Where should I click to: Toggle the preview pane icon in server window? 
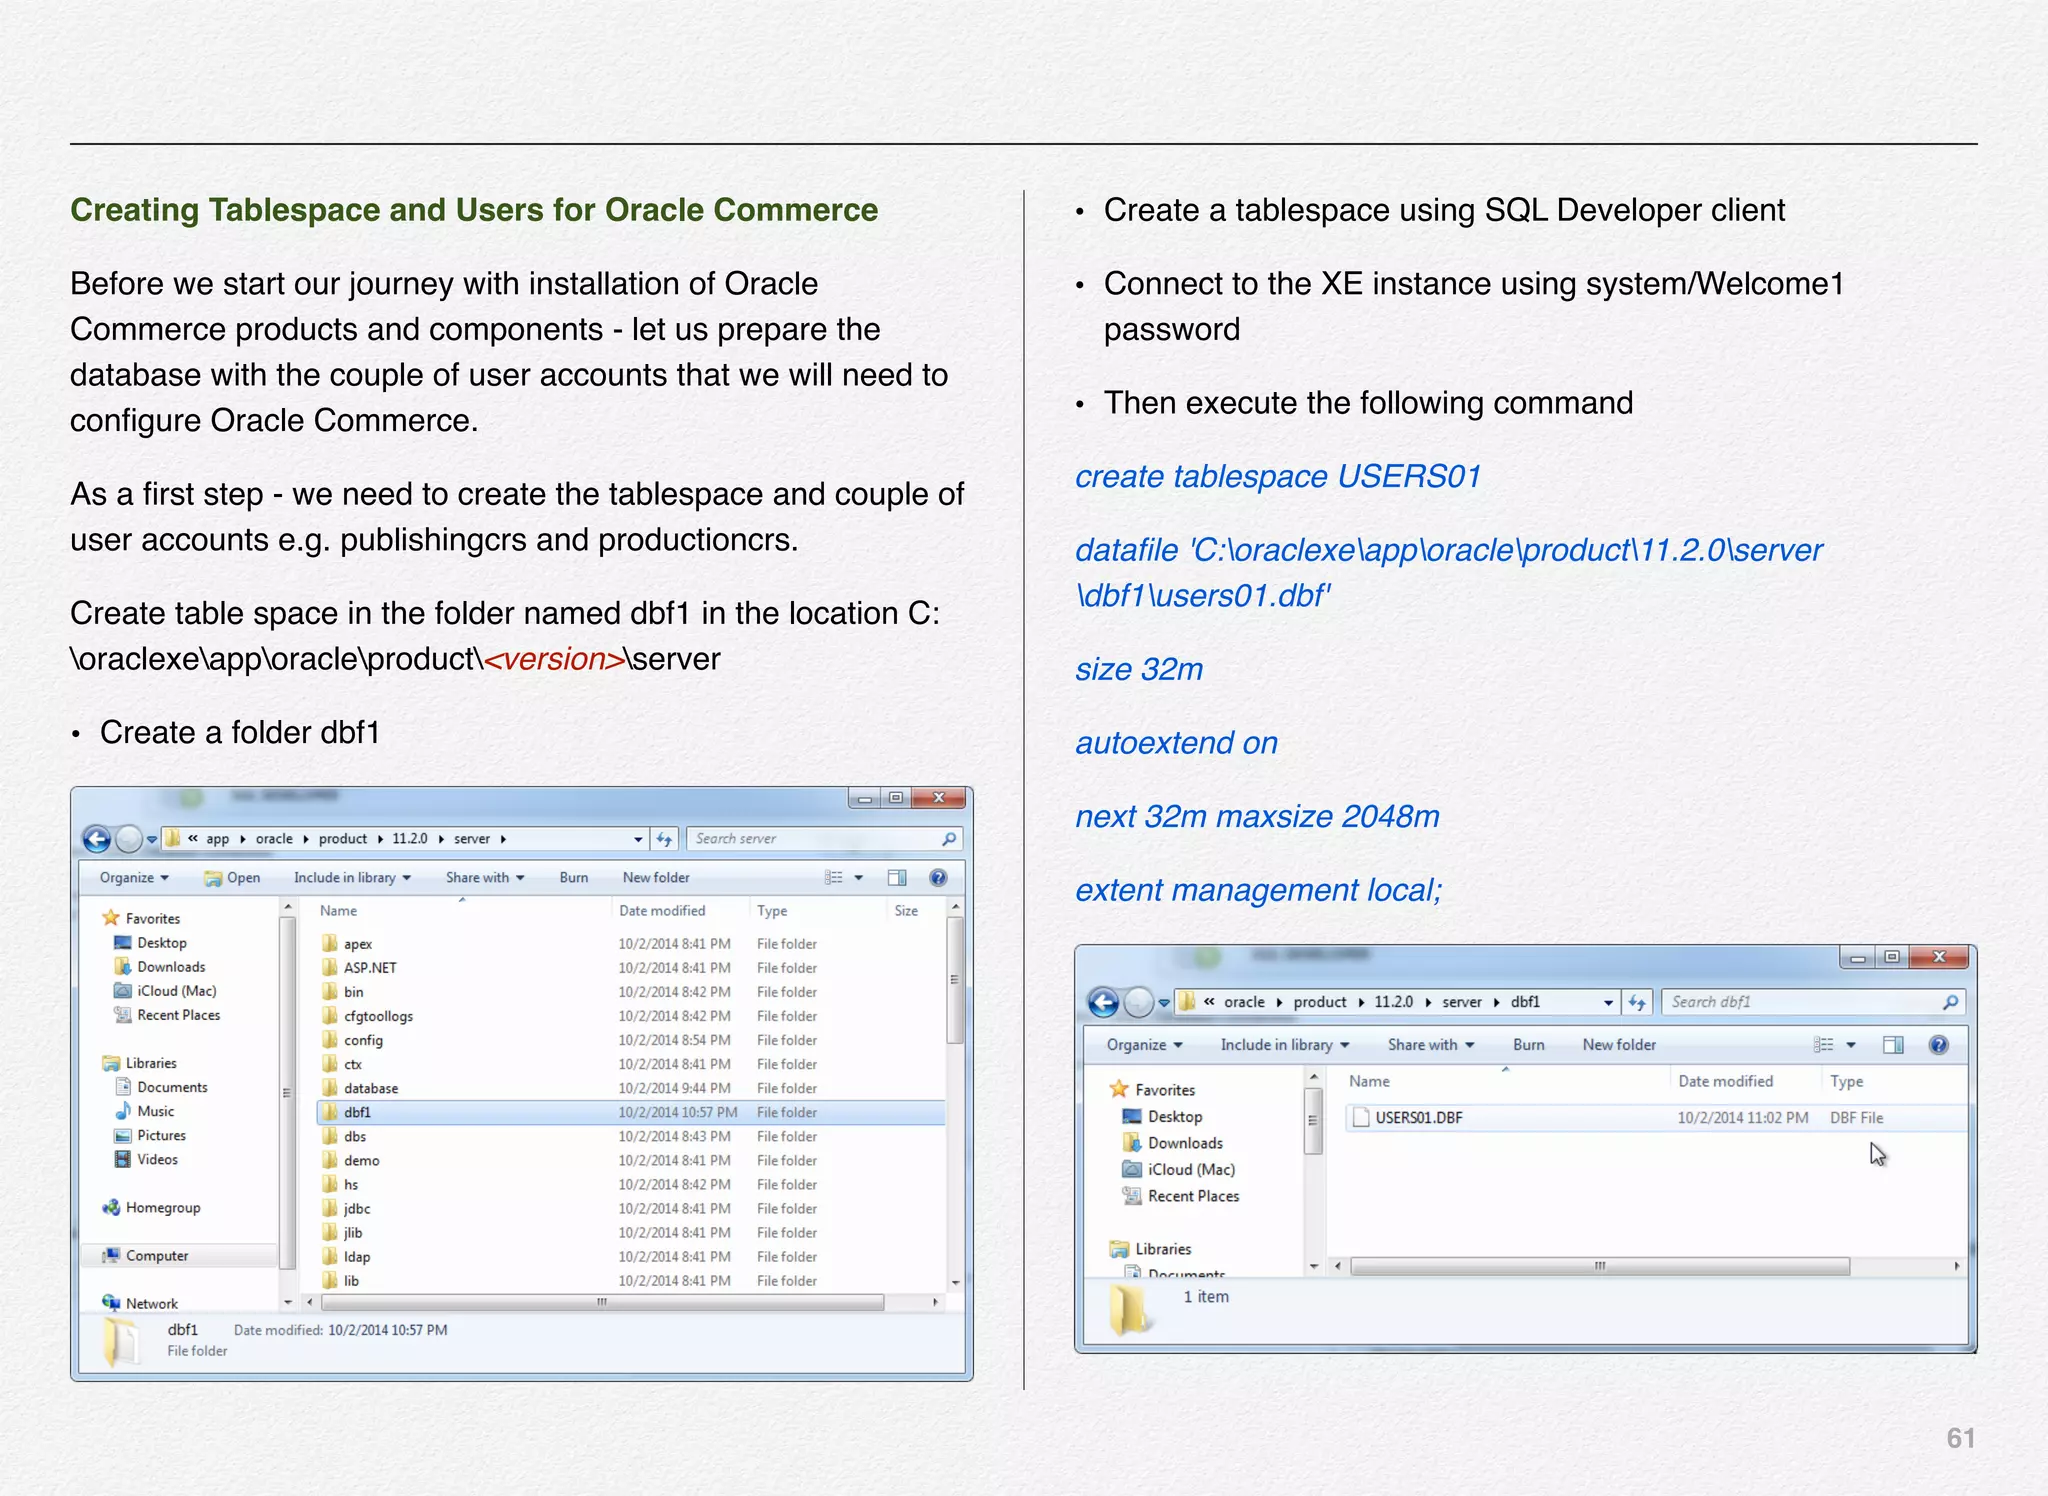click(x=897, y=877)
